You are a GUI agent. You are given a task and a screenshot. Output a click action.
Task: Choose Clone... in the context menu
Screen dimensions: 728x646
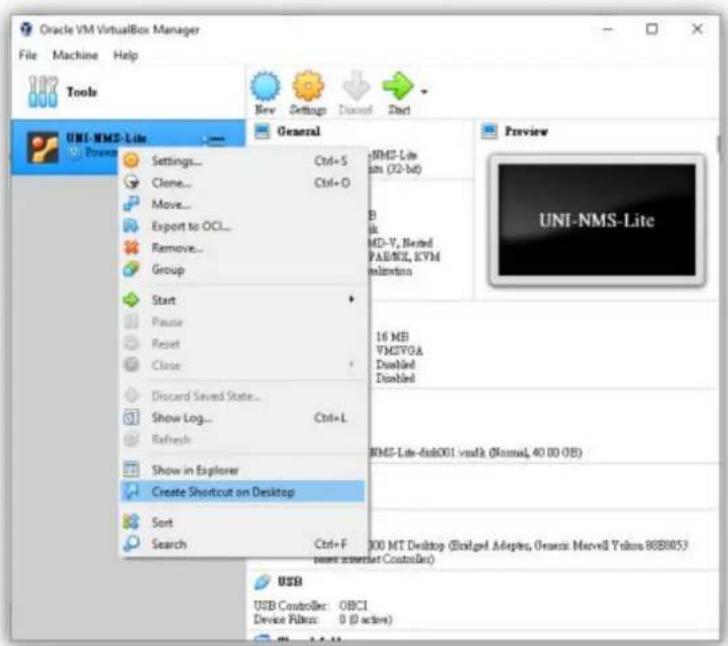241,183
